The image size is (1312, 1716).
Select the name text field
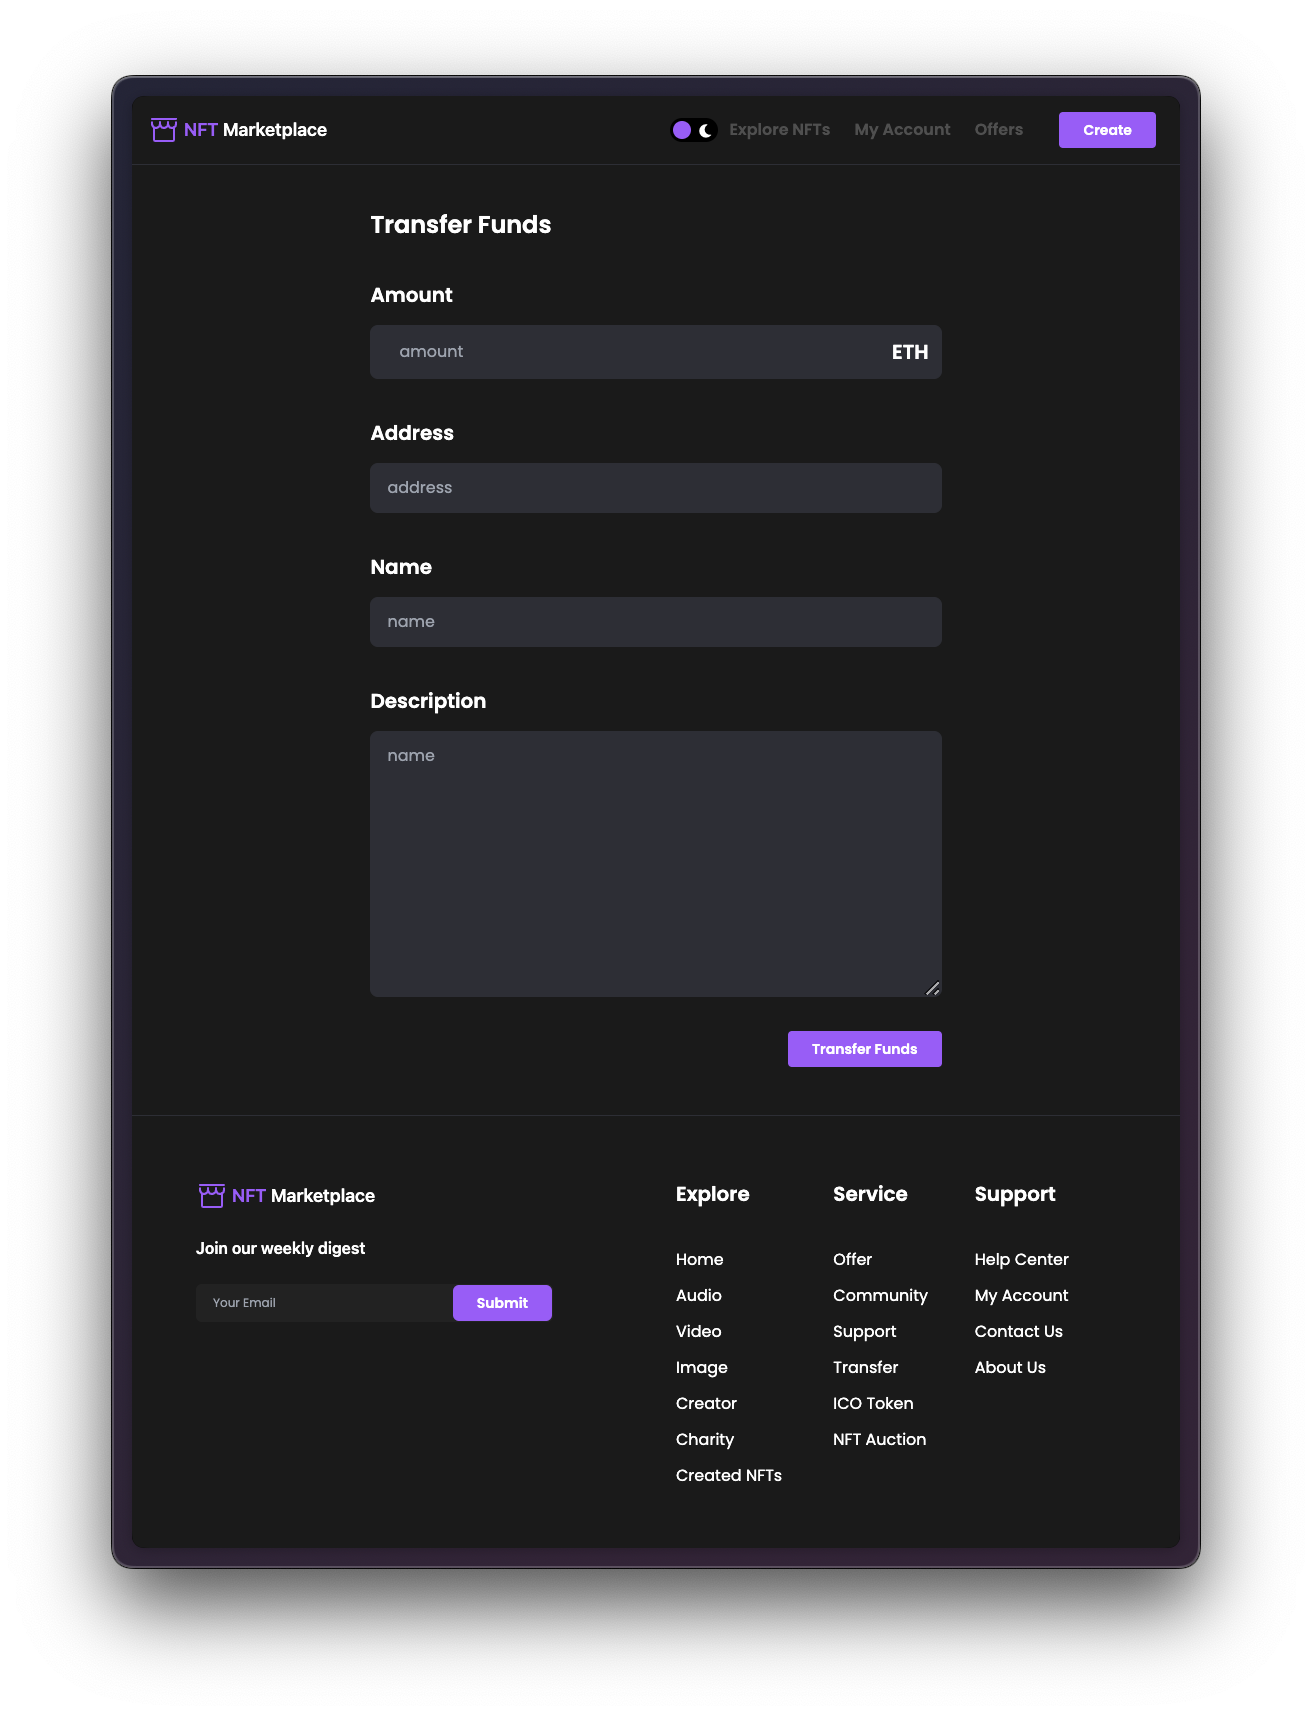tap(655, 622)
